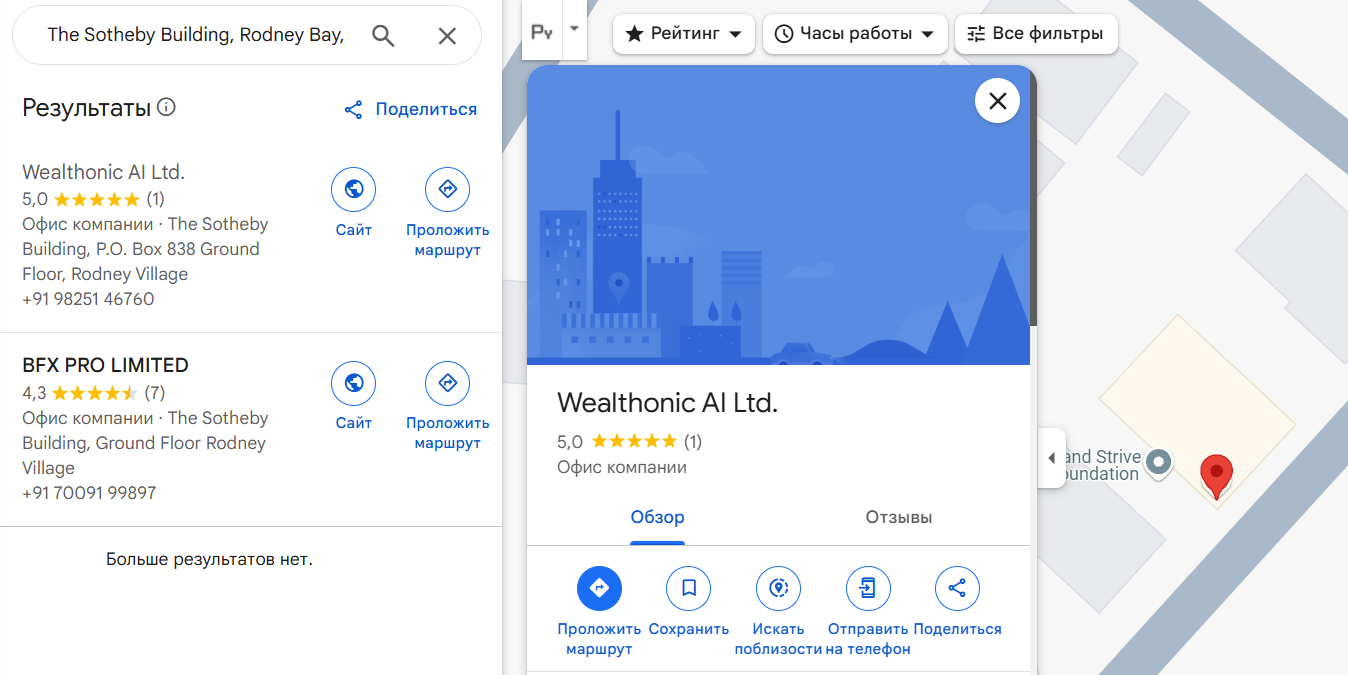Viewport: 1348px width, 675px height.
Task: Close the Wealthonic AI Ltd. place card
Action: click(997, 101)
